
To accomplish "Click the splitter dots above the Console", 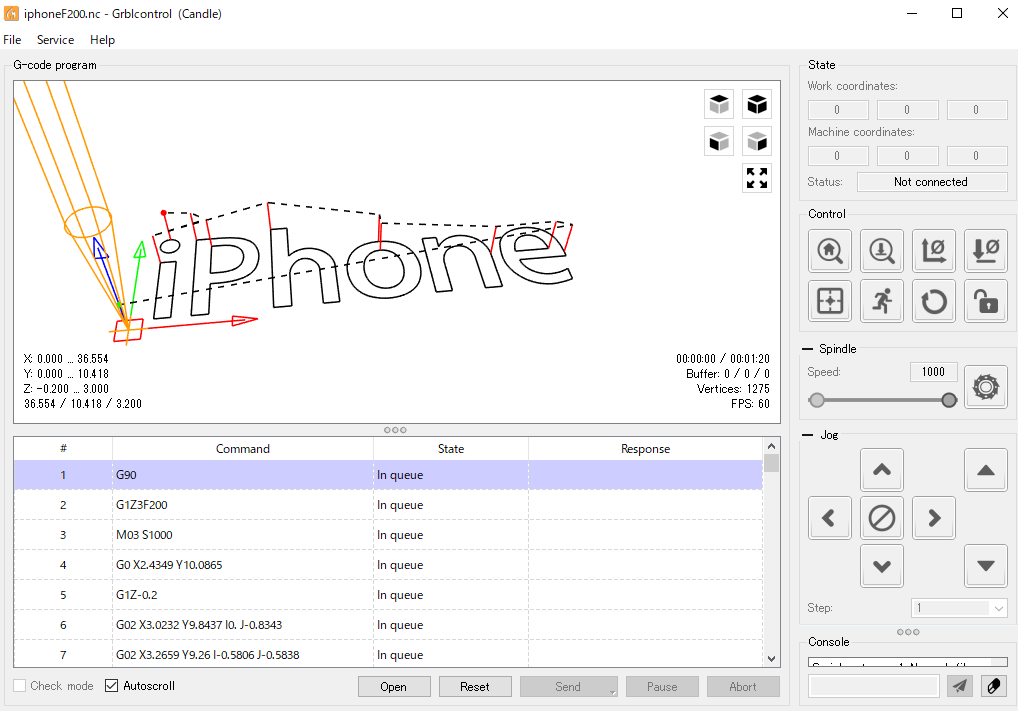I will [x=908, y=632].
